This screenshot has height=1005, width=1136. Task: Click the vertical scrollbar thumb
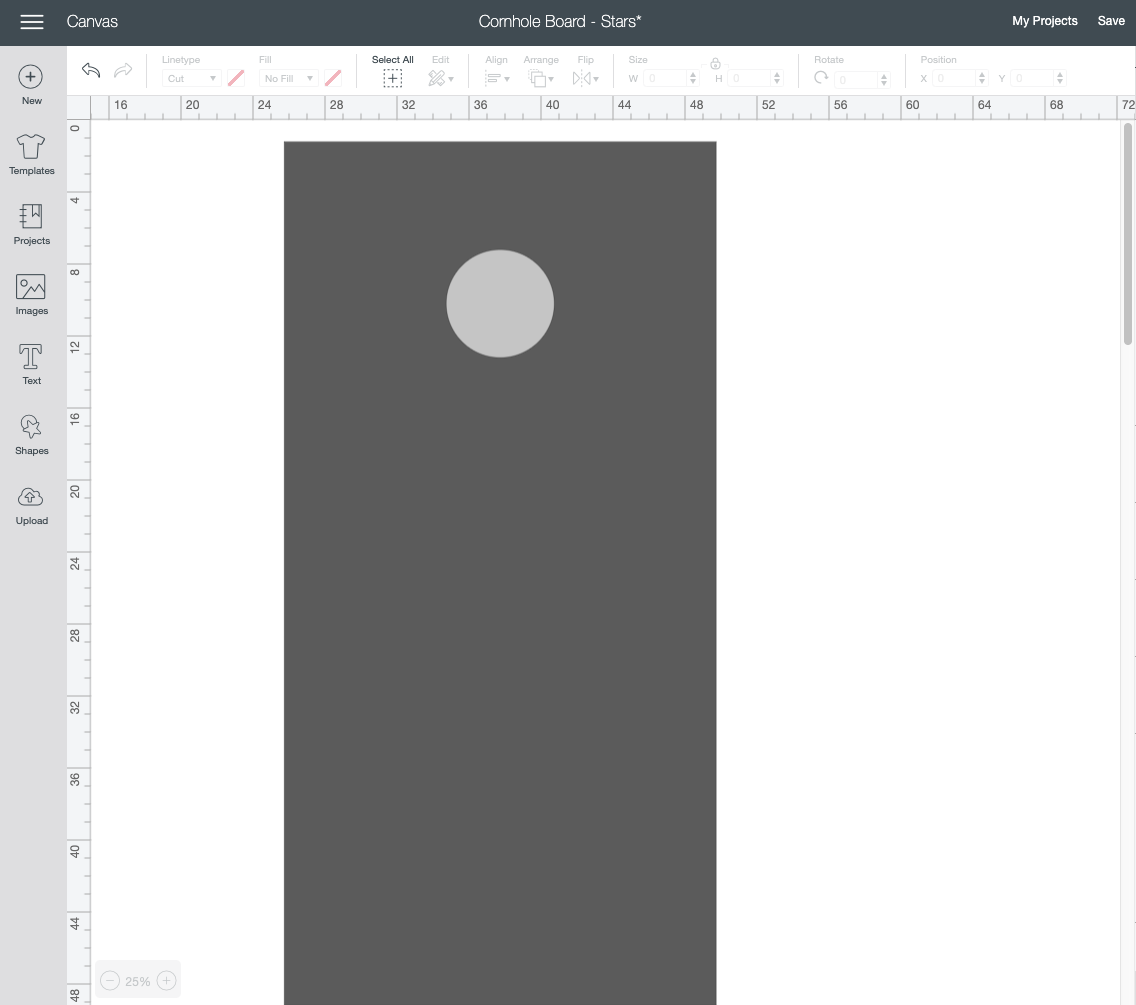1127,233
